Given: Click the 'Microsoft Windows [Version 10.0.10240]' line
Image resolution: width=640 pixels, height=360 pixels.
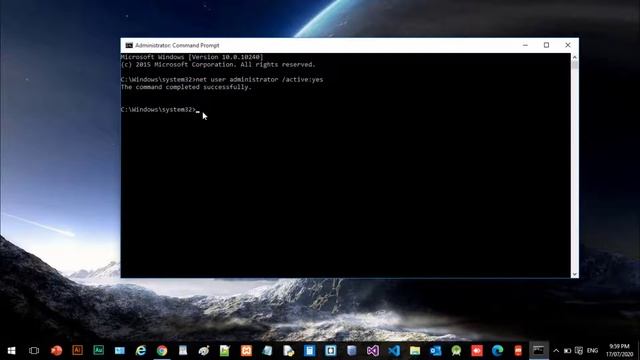Looking at the screenshot, I should (192, 57).
